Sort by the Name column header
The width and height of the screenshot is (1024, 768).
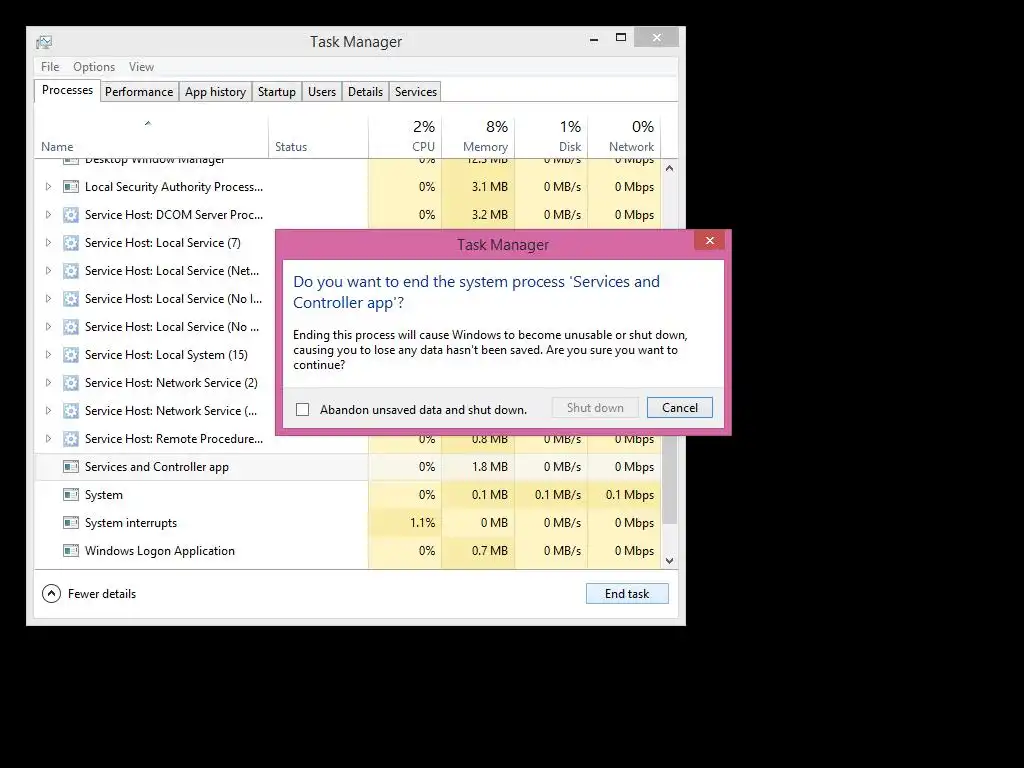tap(151, 137)
